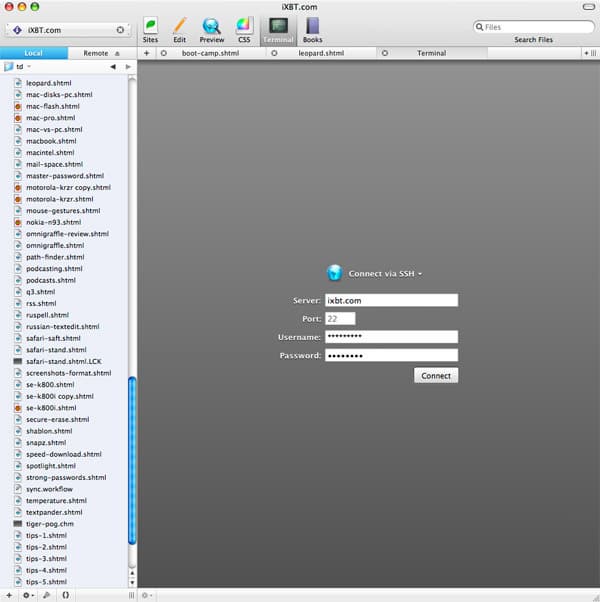Close the Terminal tab
Viewport: 600px width, 602px height.
[x=385, y=53]
